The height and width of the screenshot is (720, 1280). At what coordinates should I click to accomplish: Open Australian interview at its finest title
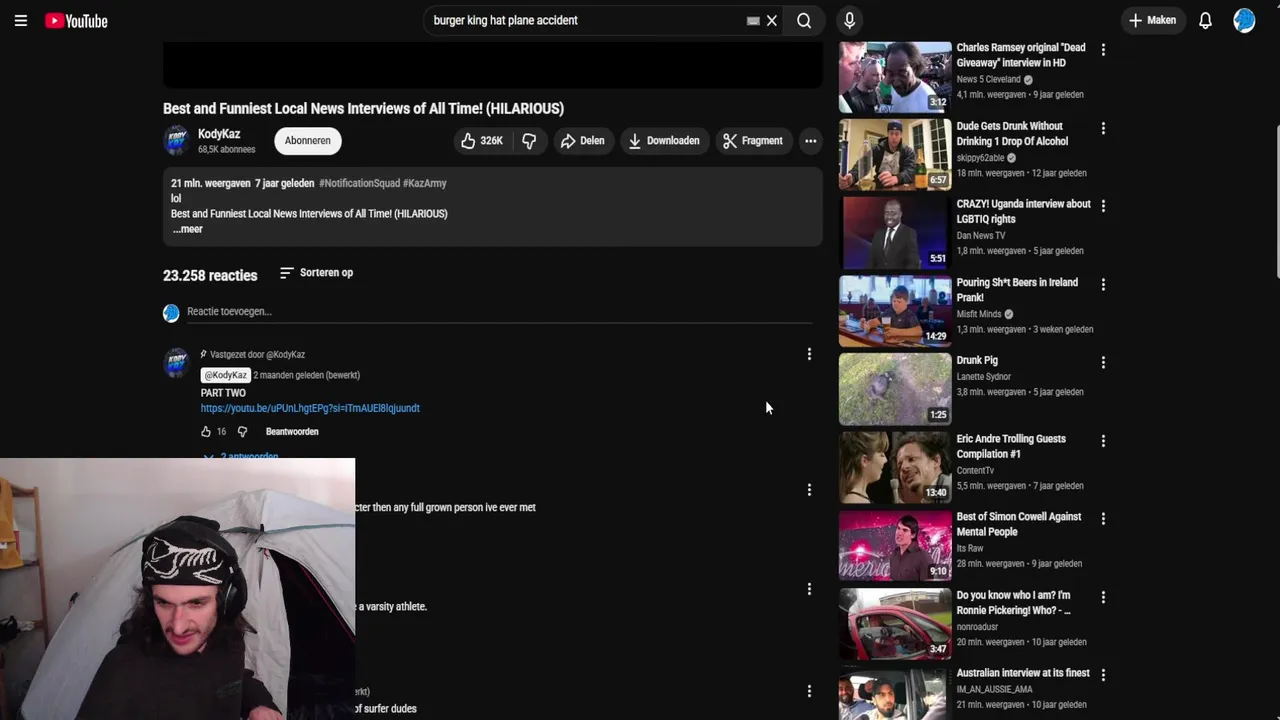point(1023,673)
